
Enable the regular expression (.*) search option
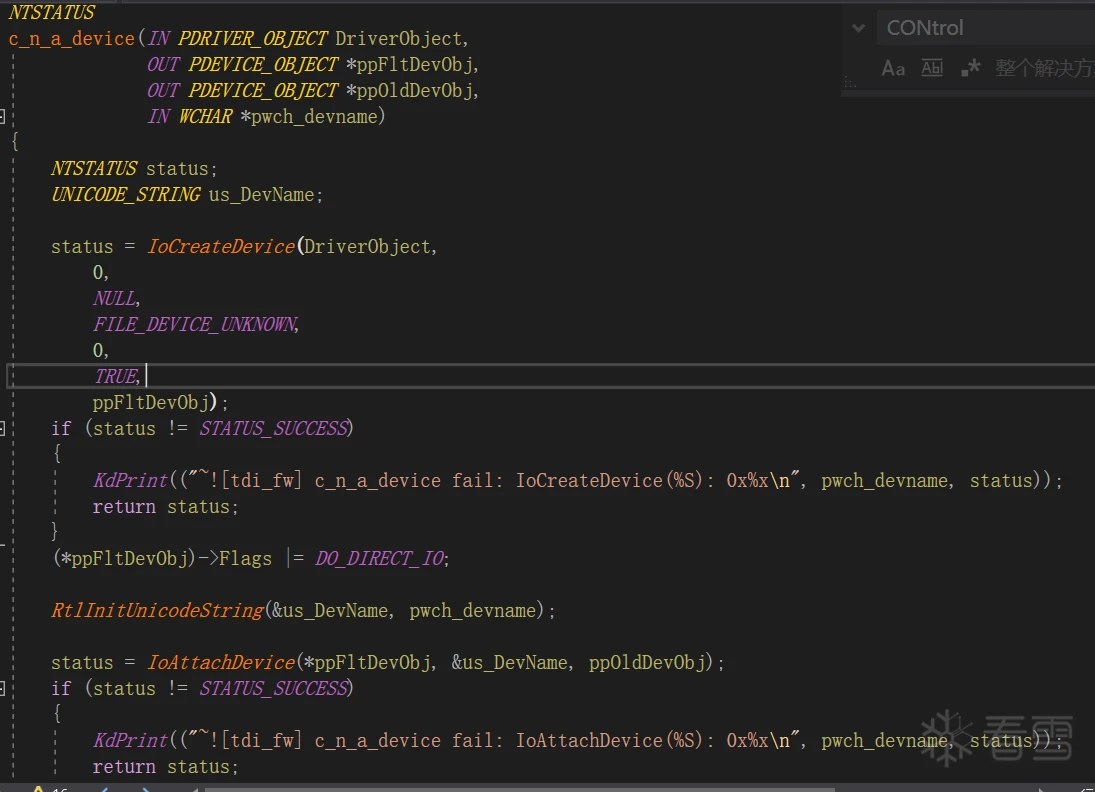[970, 68]
